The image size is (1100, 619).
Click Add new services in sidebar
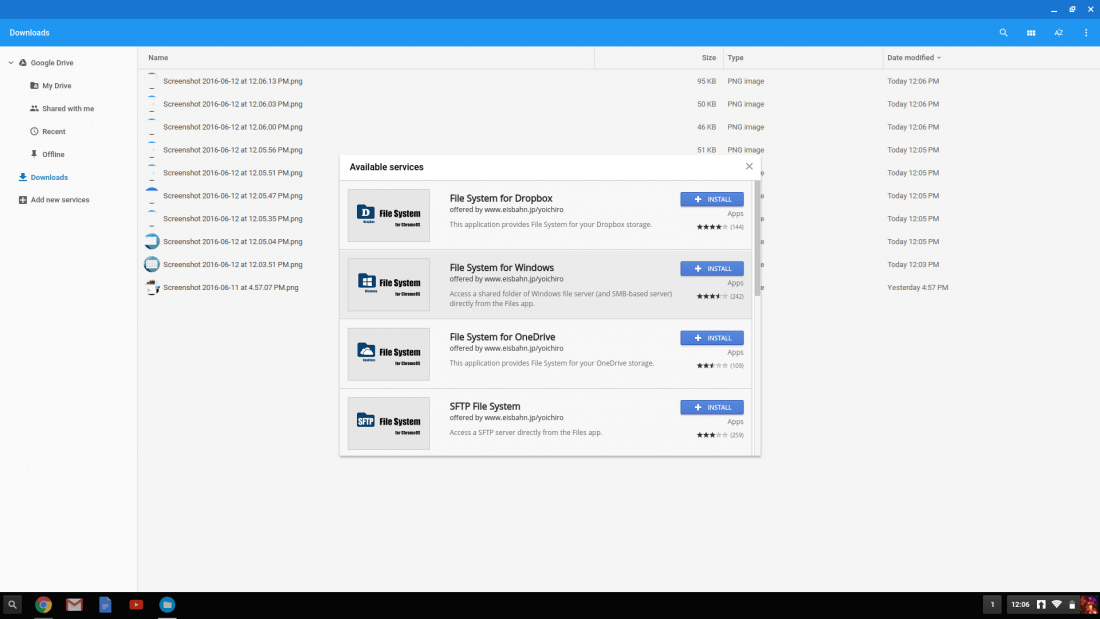[60, 200]
